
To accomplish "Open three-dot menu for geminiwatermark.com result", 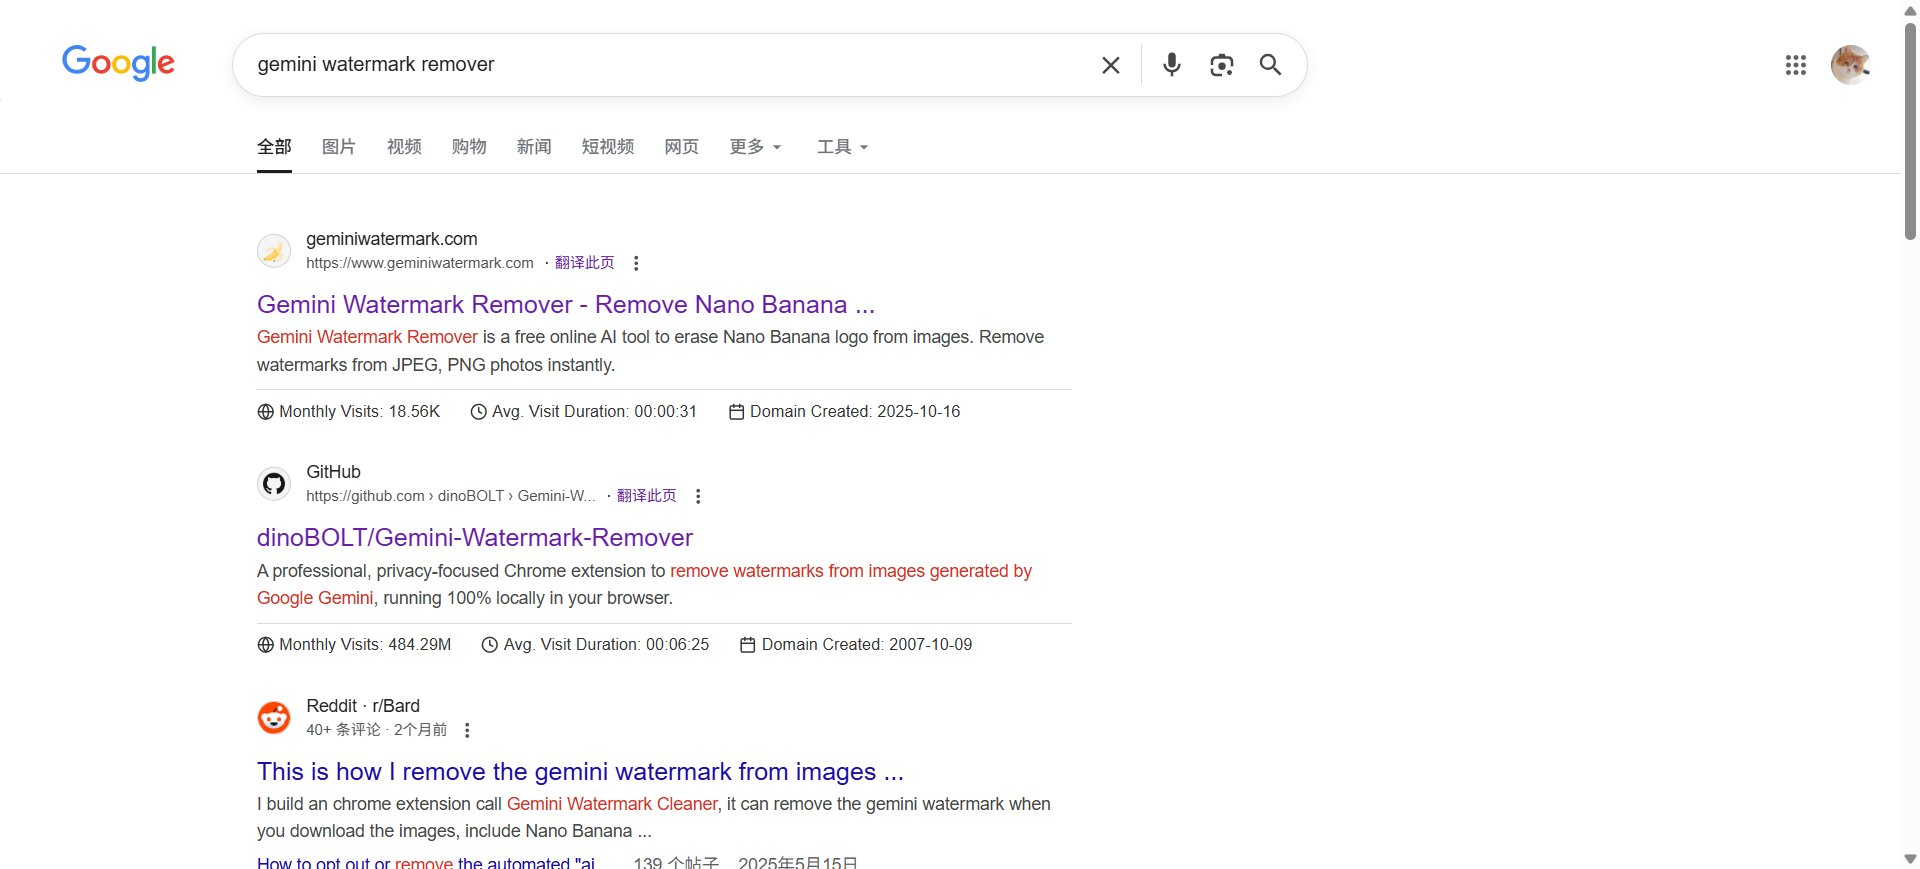I will (636, 263).
